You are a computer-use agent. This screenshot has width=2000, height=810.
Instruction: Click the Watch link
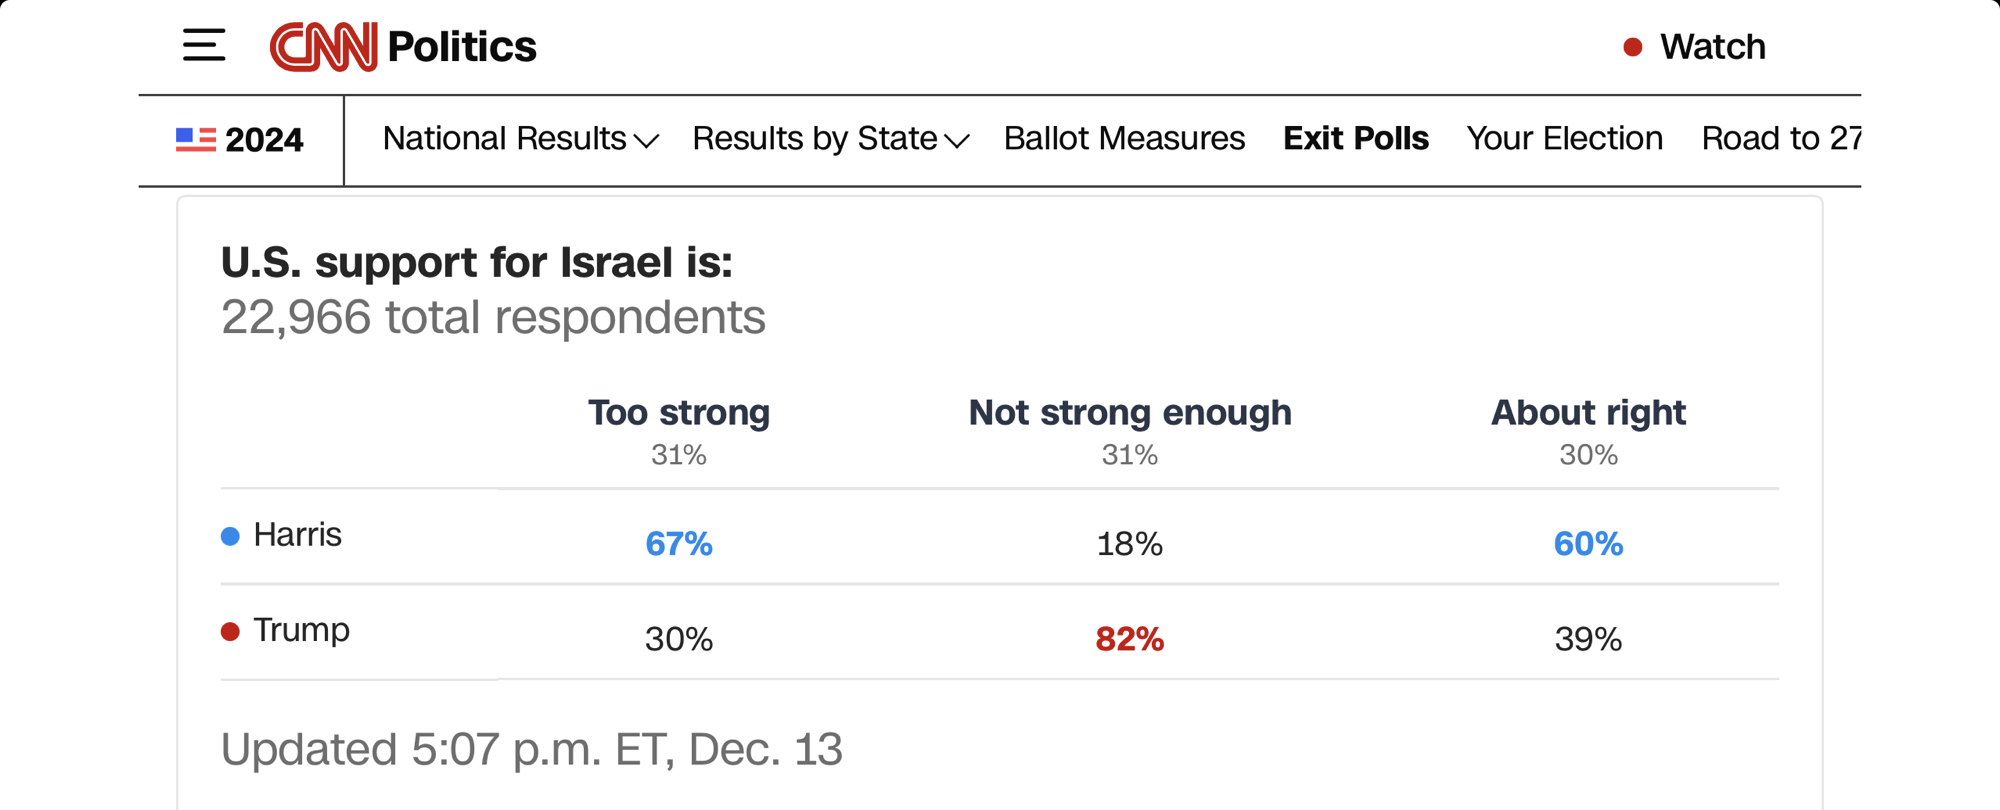(1712, 47)
